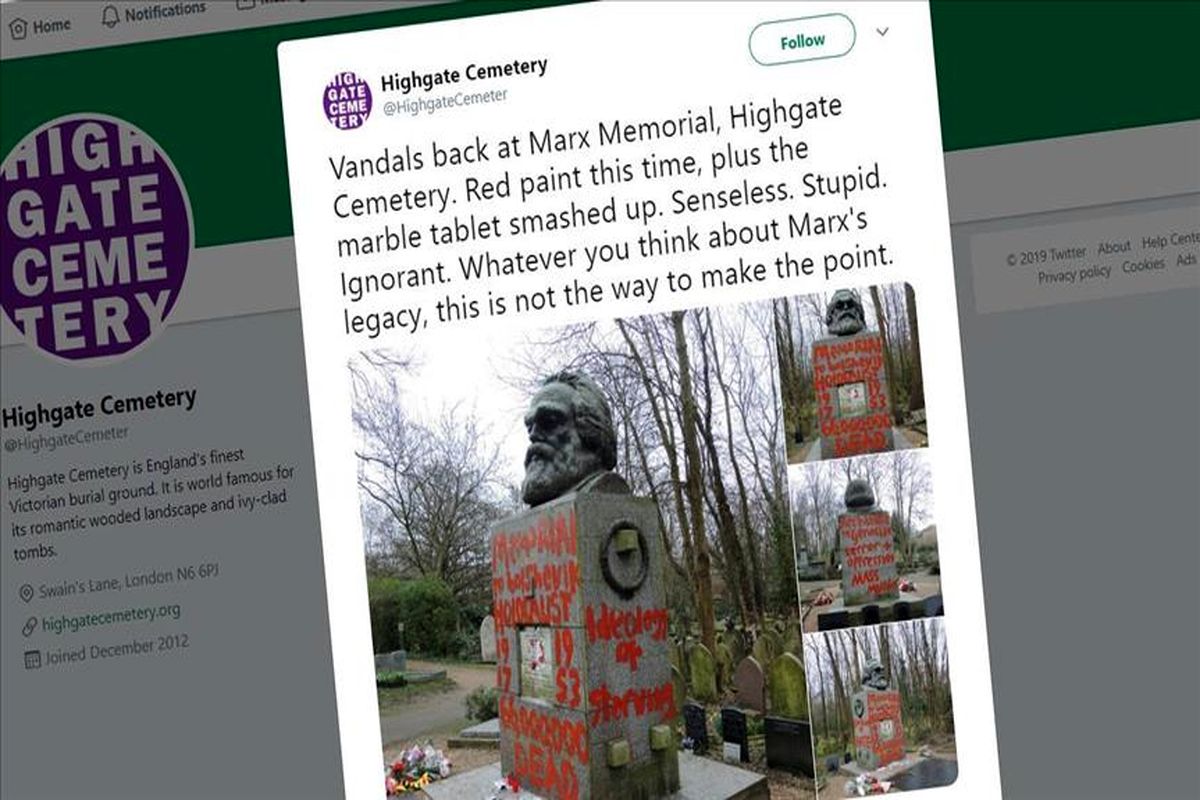The image size is (1200, 800).
Task: Click the location pin beside Swain's Lane
Action: [x=27, y=594]
